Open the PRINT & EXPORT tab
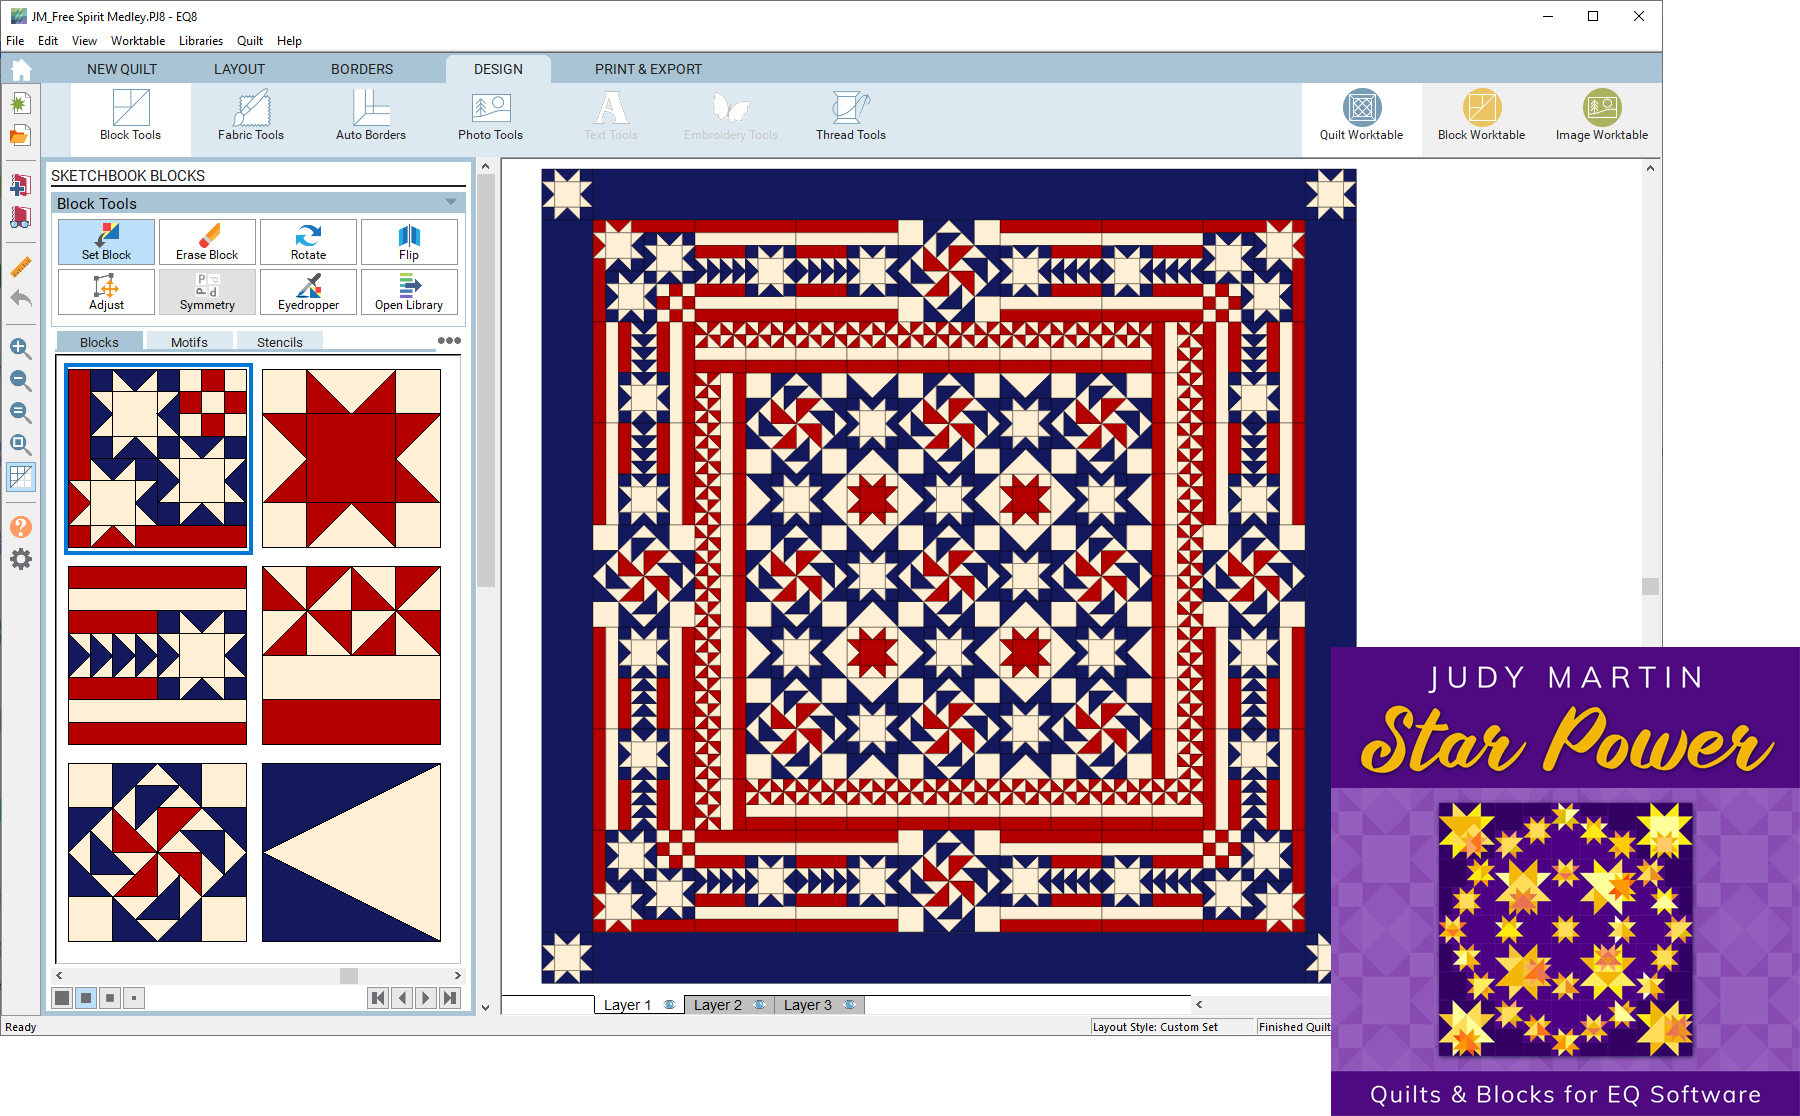Screen dimensions: 1800x1116 click(648, 69)
